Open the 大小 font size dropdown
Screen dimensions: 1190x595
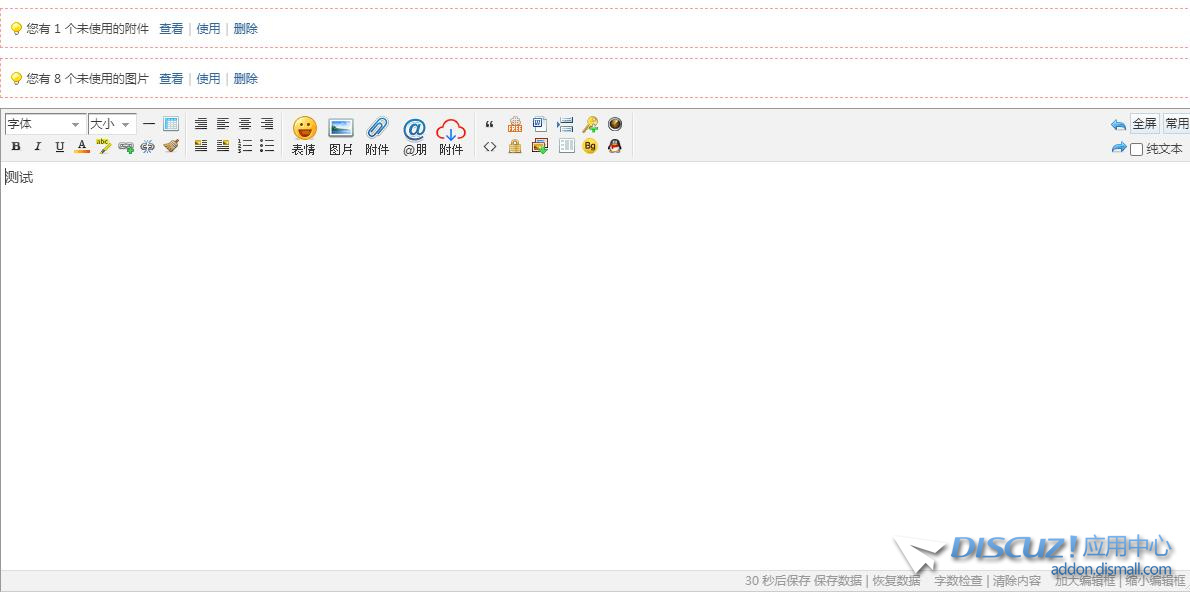112,124
